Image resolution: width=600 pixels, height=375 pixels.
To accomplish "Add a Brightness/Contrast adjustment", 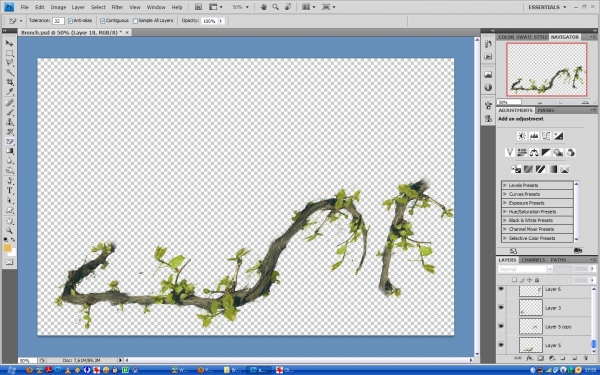I will point(522,136).
